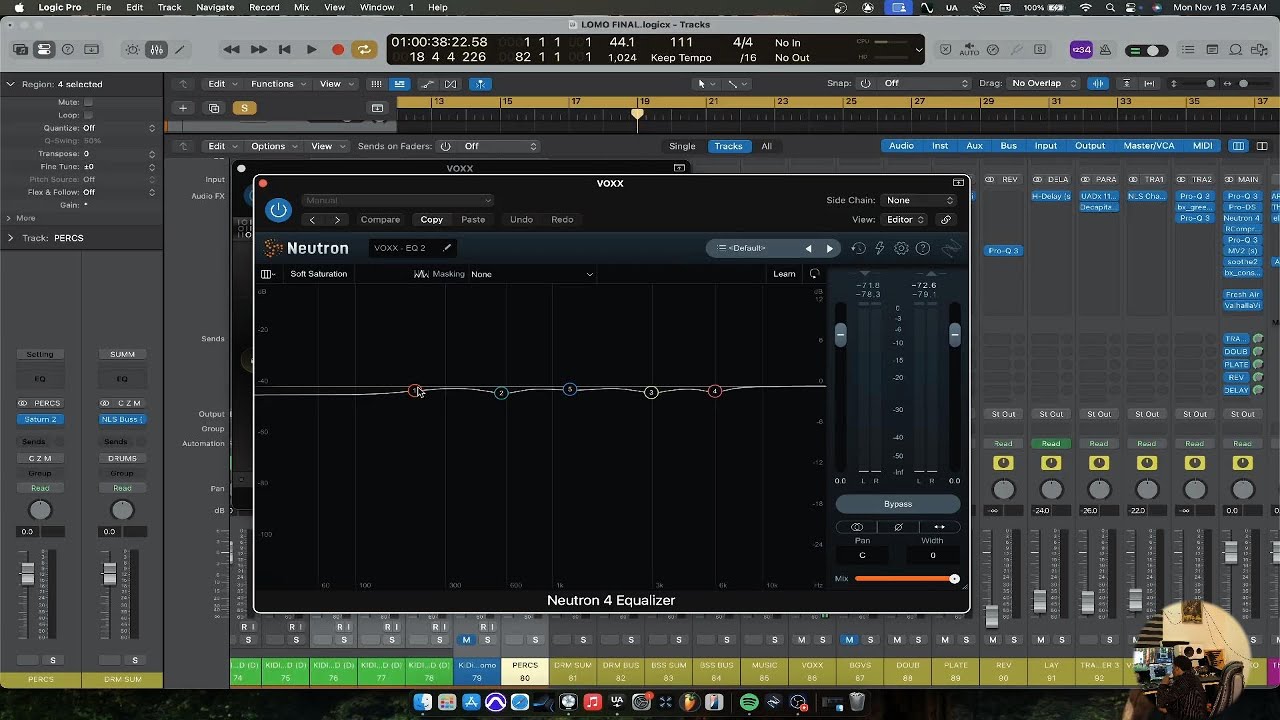Expand the Track PERCS disclosure
Image resolution: width=1280 pixels, height=720 pixels.
point(10,238)
